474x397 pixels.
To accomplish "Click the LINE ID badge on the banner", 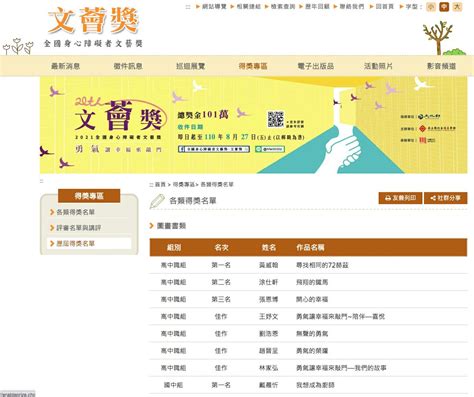I will pos(270,149).
